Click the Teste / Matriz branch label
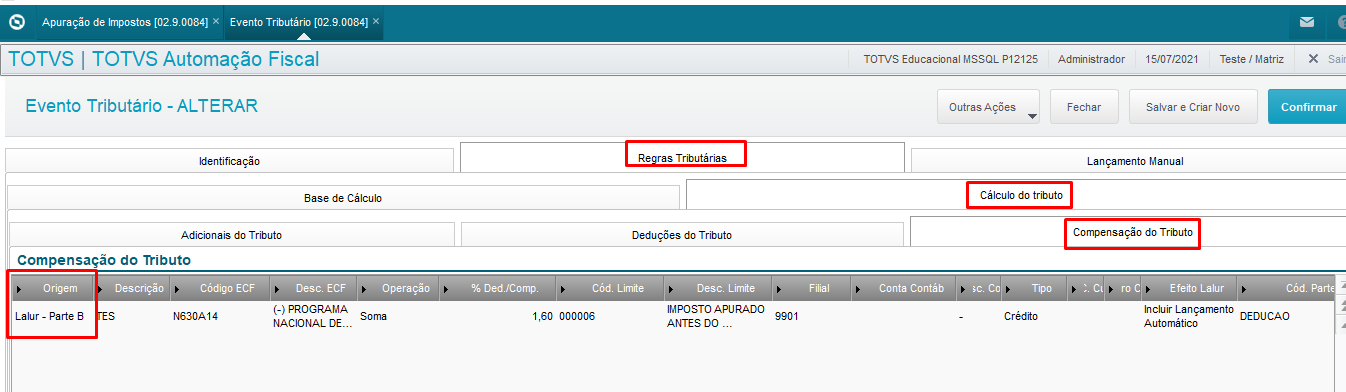Image resolution: width=1346 pixels, height=392 pixels. (x=1251, y=59)
